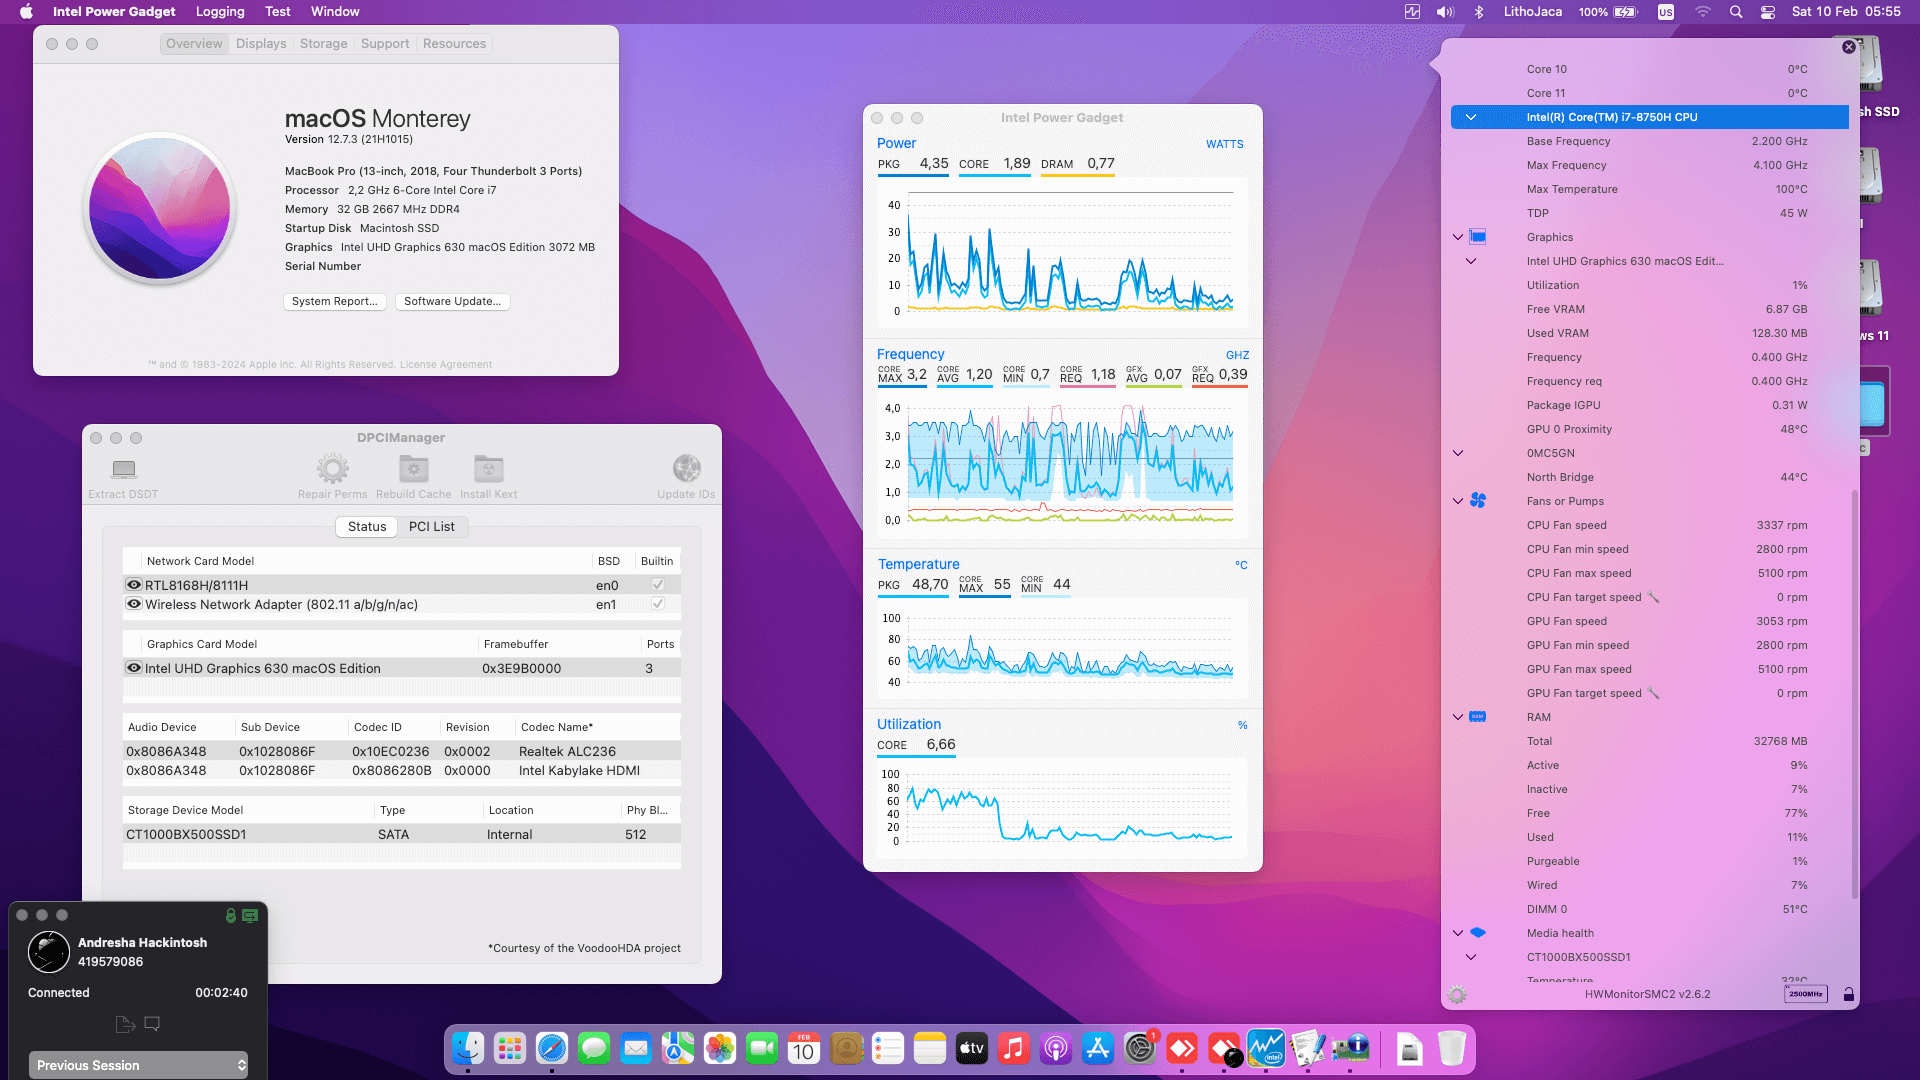Switch to the Storage tab in About This Mac
The image size is (1920, 1080).
(323, 44)
